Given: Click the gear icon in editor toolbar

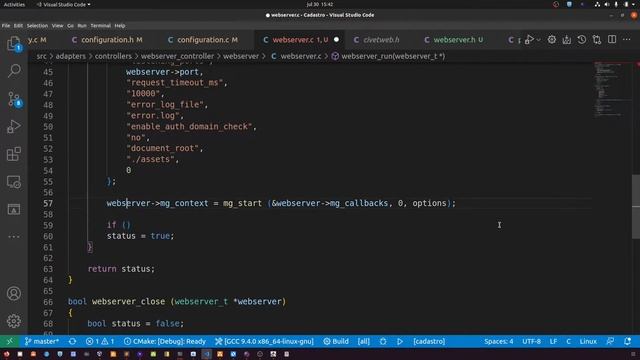Looking at the screenshot, I should click(x=551, y=40).
